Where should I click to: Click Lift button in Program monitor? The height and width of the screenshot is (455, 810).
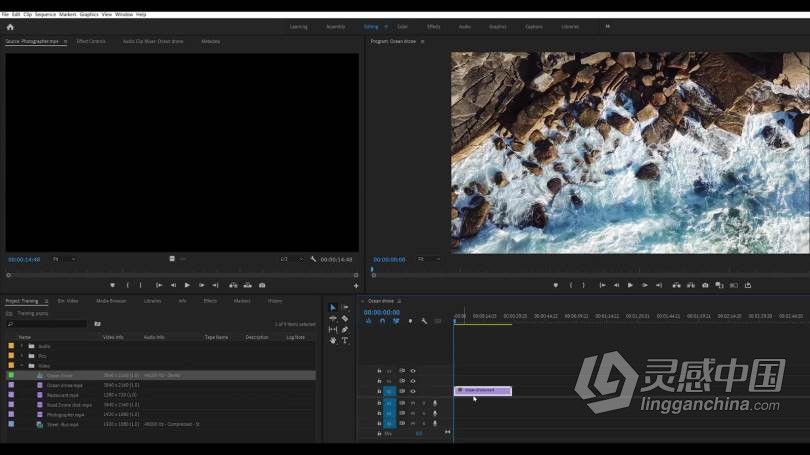(676, 285)
